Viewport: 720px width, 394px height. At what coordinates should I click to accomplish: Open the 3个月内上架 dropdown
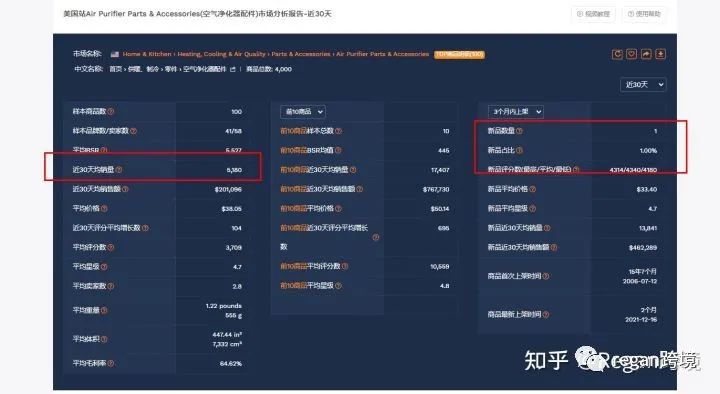[516, 112]
